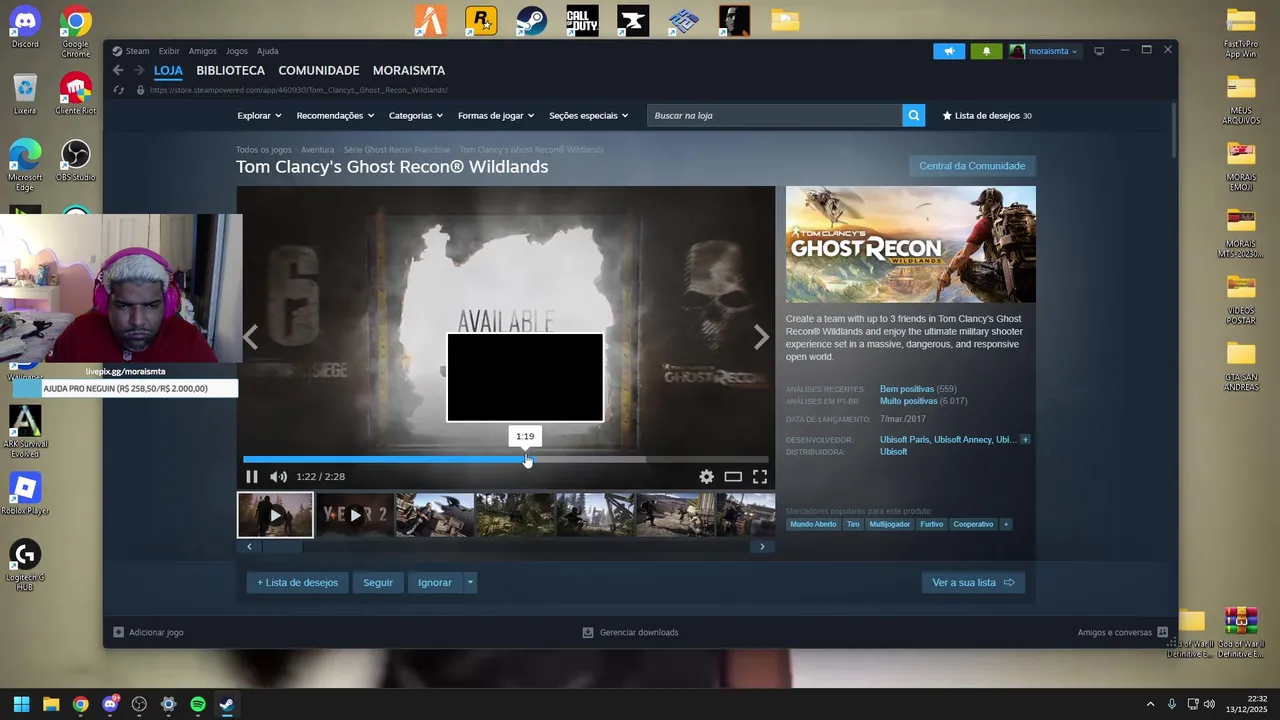Show hidden system tray icons

pyautogui.click(x=1150, y=704)
